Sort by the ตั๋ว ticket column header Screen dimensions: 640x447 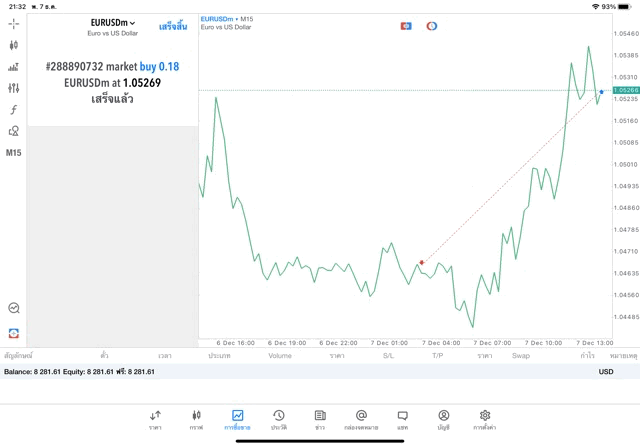(x=104, y=356)
